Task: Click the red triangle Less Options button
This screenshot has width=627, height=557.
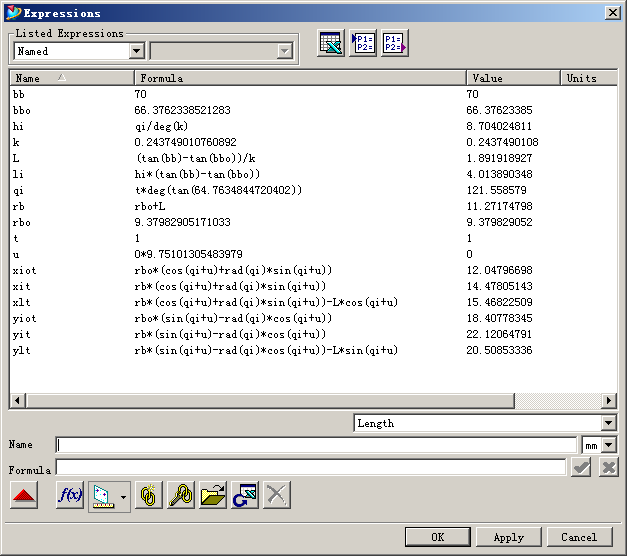Action: click(x=24, y=495)
